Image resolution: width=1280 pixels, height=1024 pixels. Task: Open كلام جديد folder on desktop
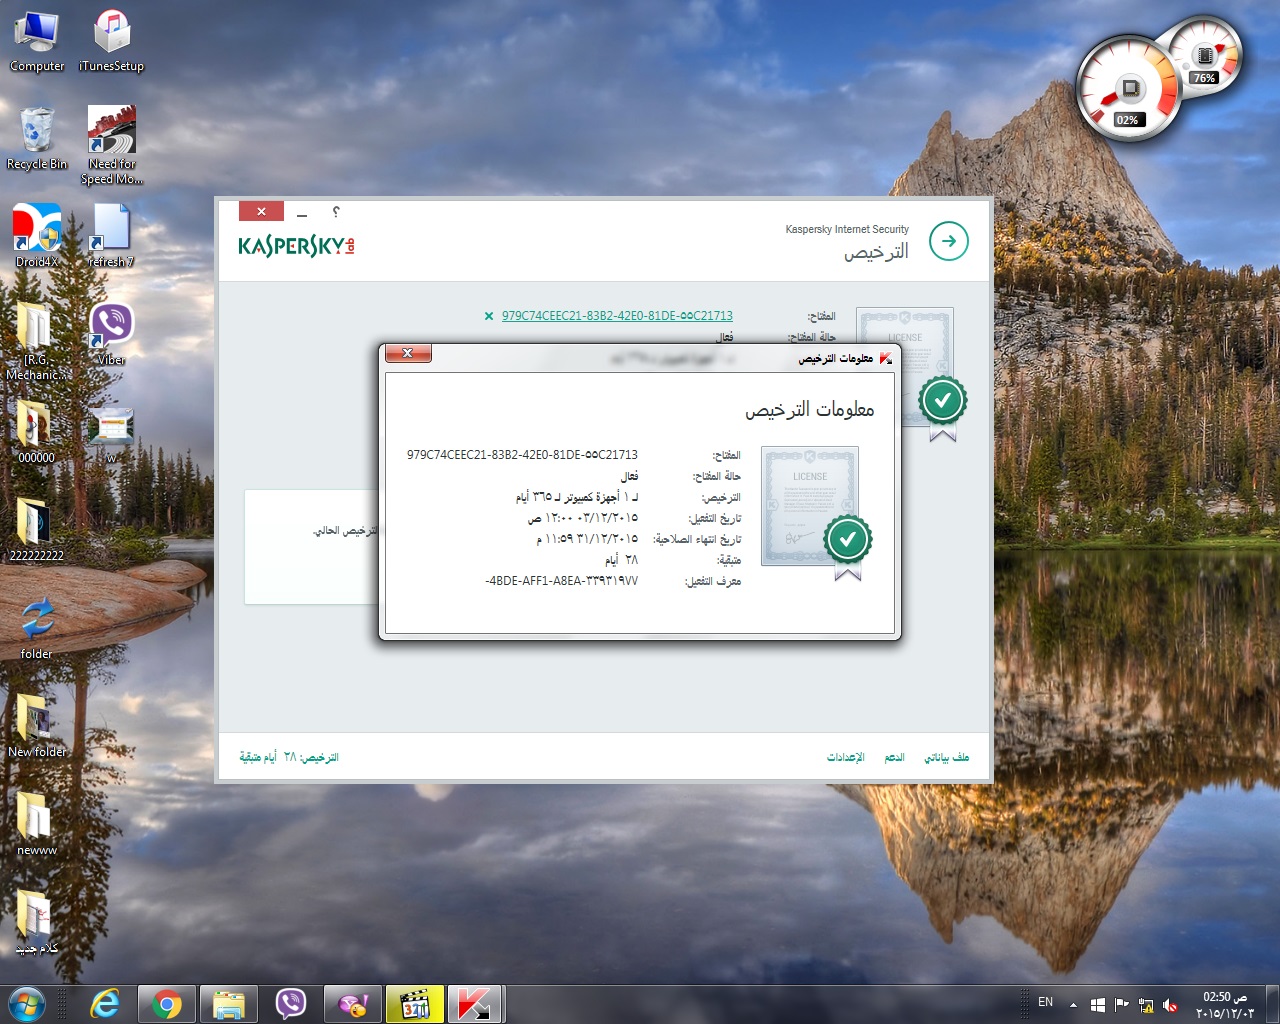[x=37, y=922]
